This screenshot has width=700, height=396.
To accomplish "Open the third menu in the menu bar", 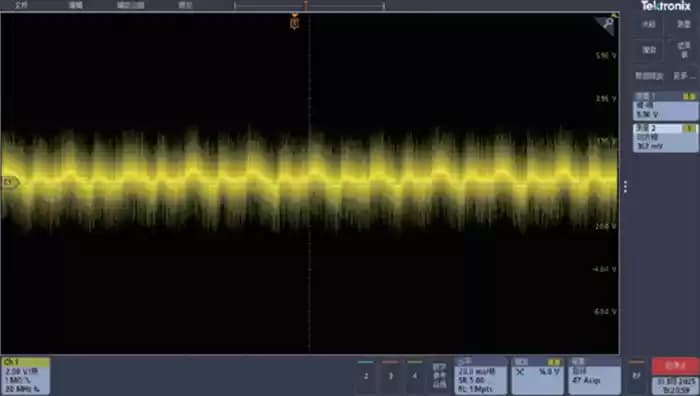I will pyautogui.click(x=130, y=5).
